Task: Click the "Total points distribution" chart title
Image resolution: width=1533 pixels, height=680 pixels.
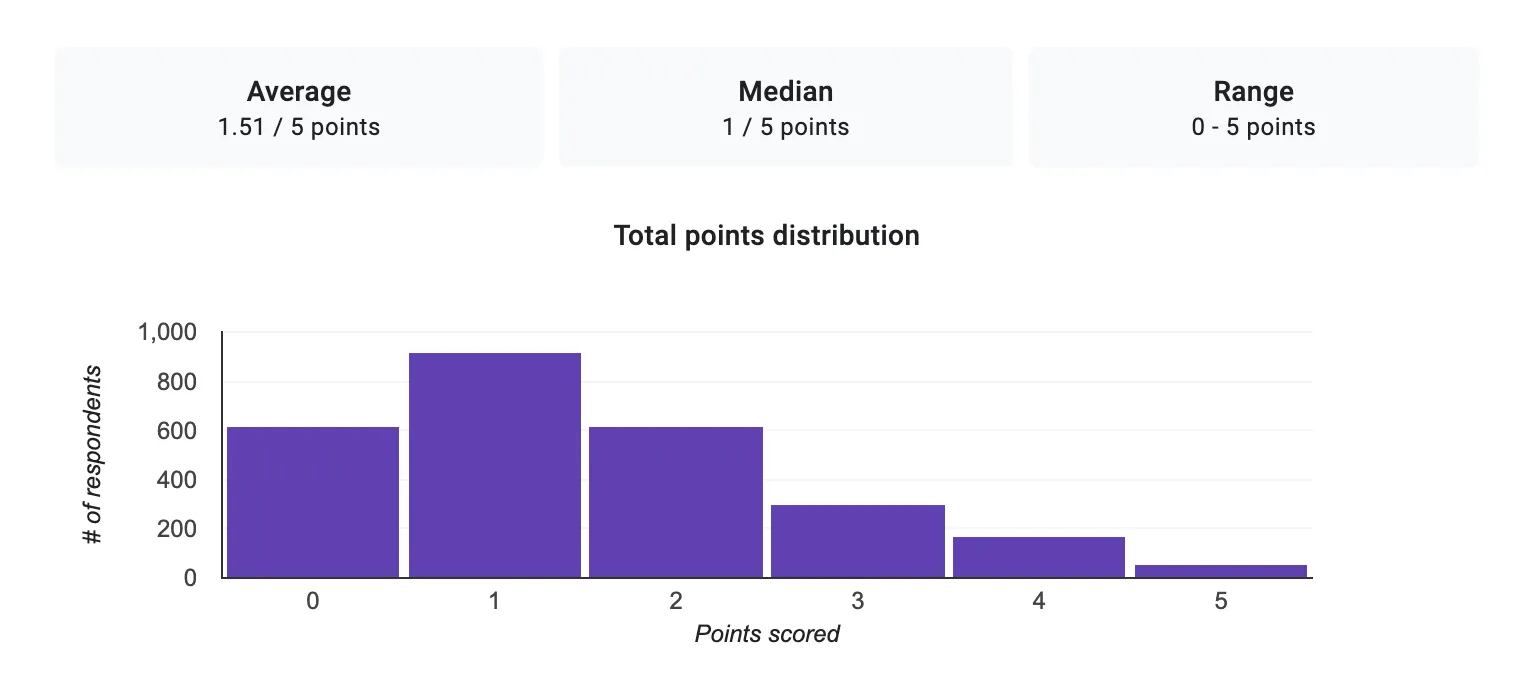Action: click(x=766, y=236)
